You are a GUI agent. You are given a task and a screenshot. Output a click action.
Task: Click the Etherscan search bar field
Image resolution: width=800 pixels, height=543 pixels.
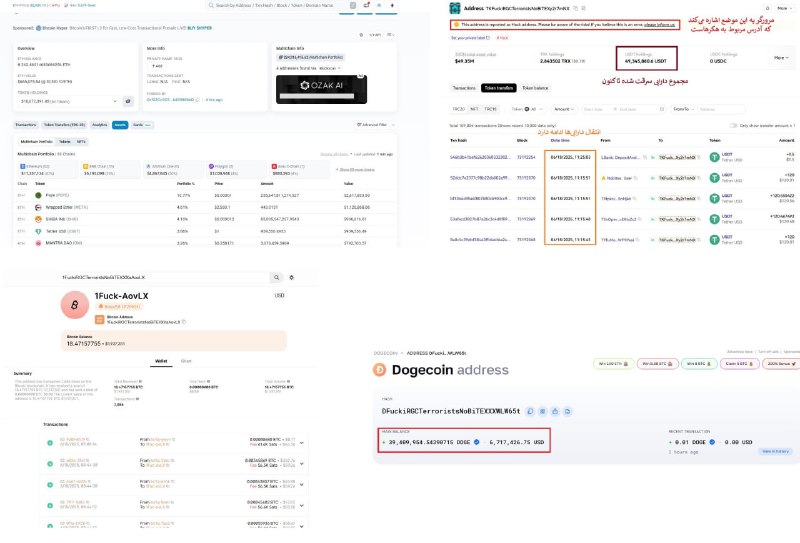click(282, 5)
